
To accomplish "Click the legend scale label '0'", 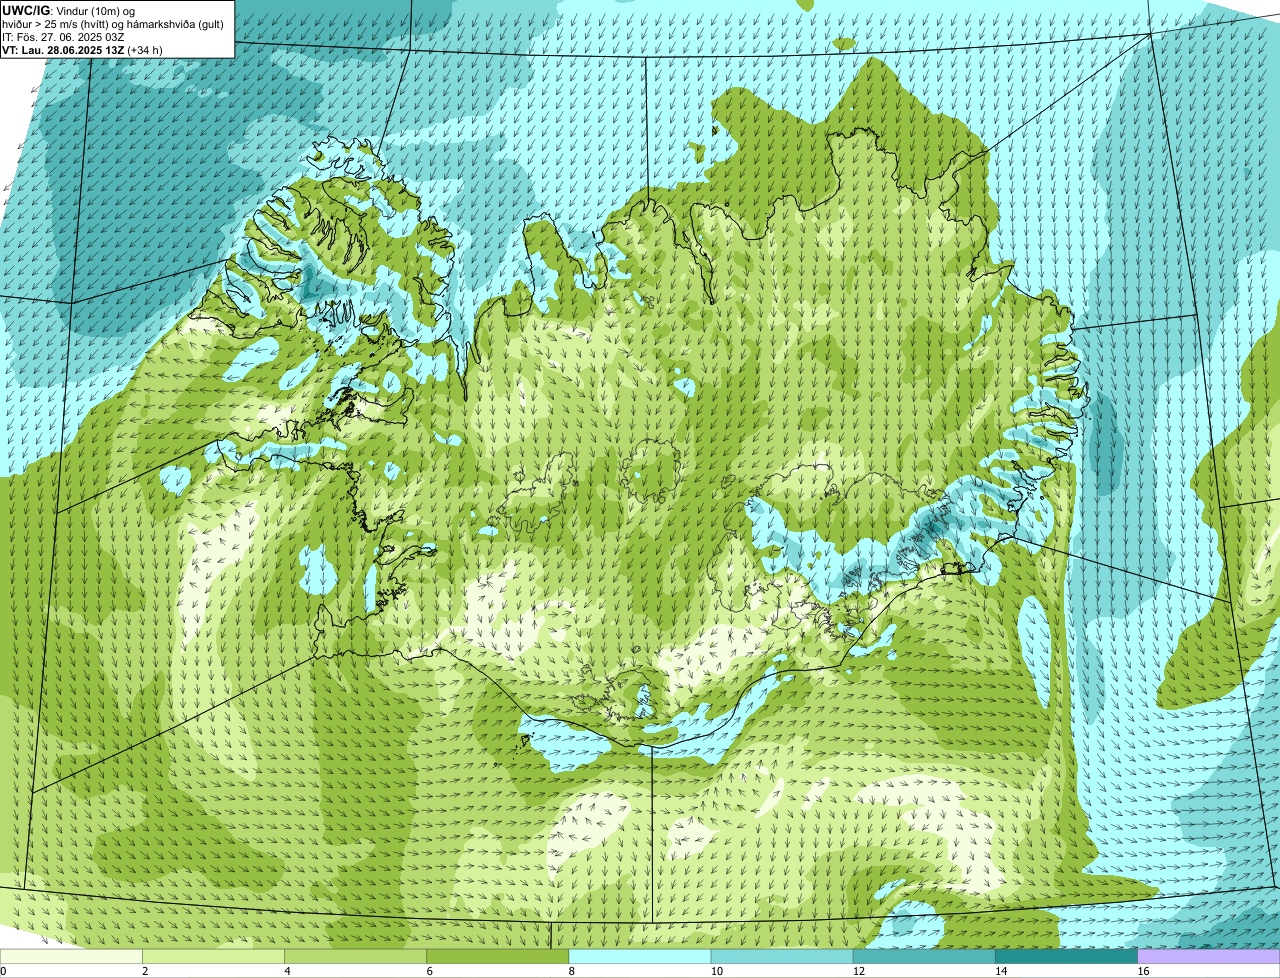I will click(x=3, y=971).
